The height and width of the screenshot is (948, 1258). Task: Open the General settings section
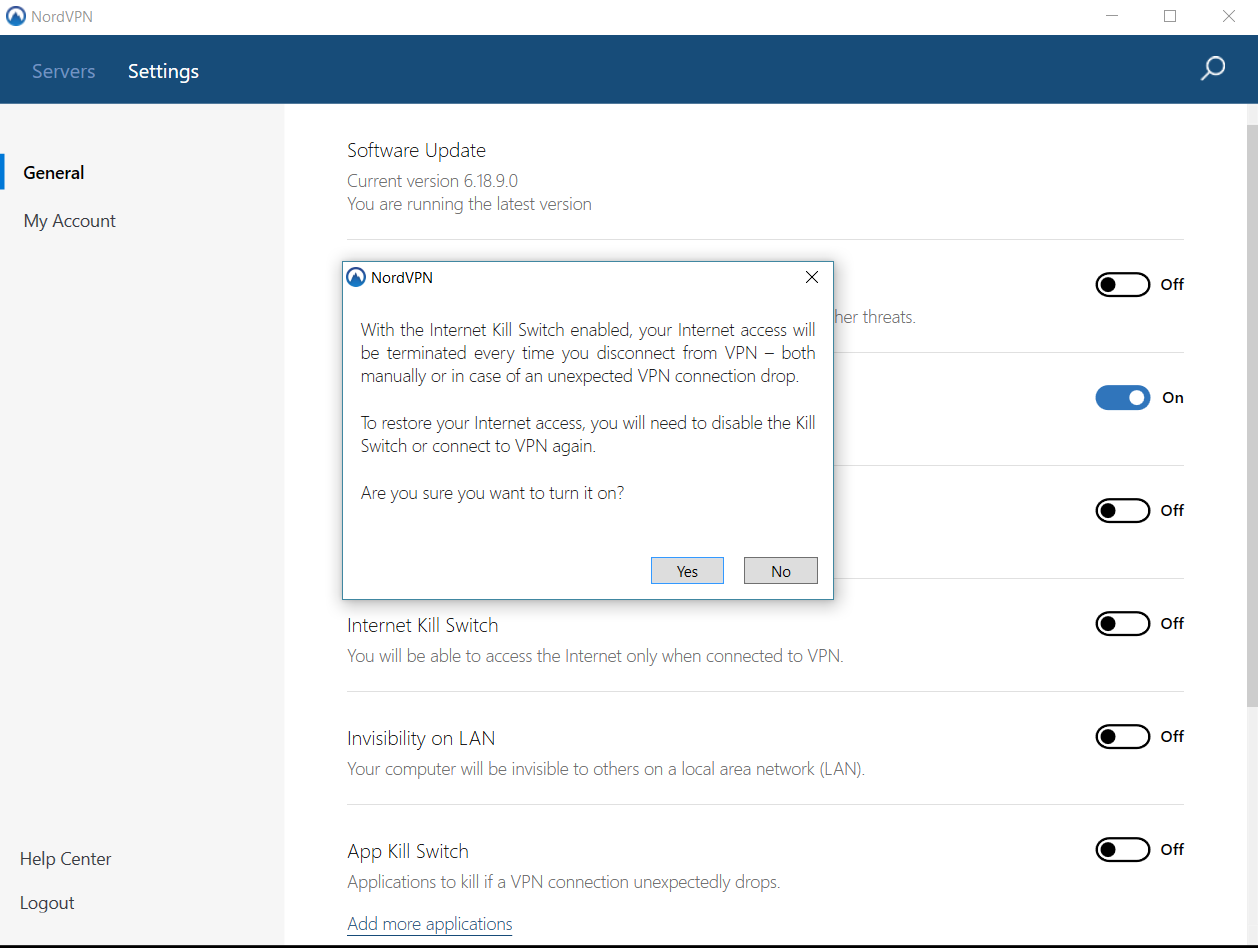tap(54, 173)
